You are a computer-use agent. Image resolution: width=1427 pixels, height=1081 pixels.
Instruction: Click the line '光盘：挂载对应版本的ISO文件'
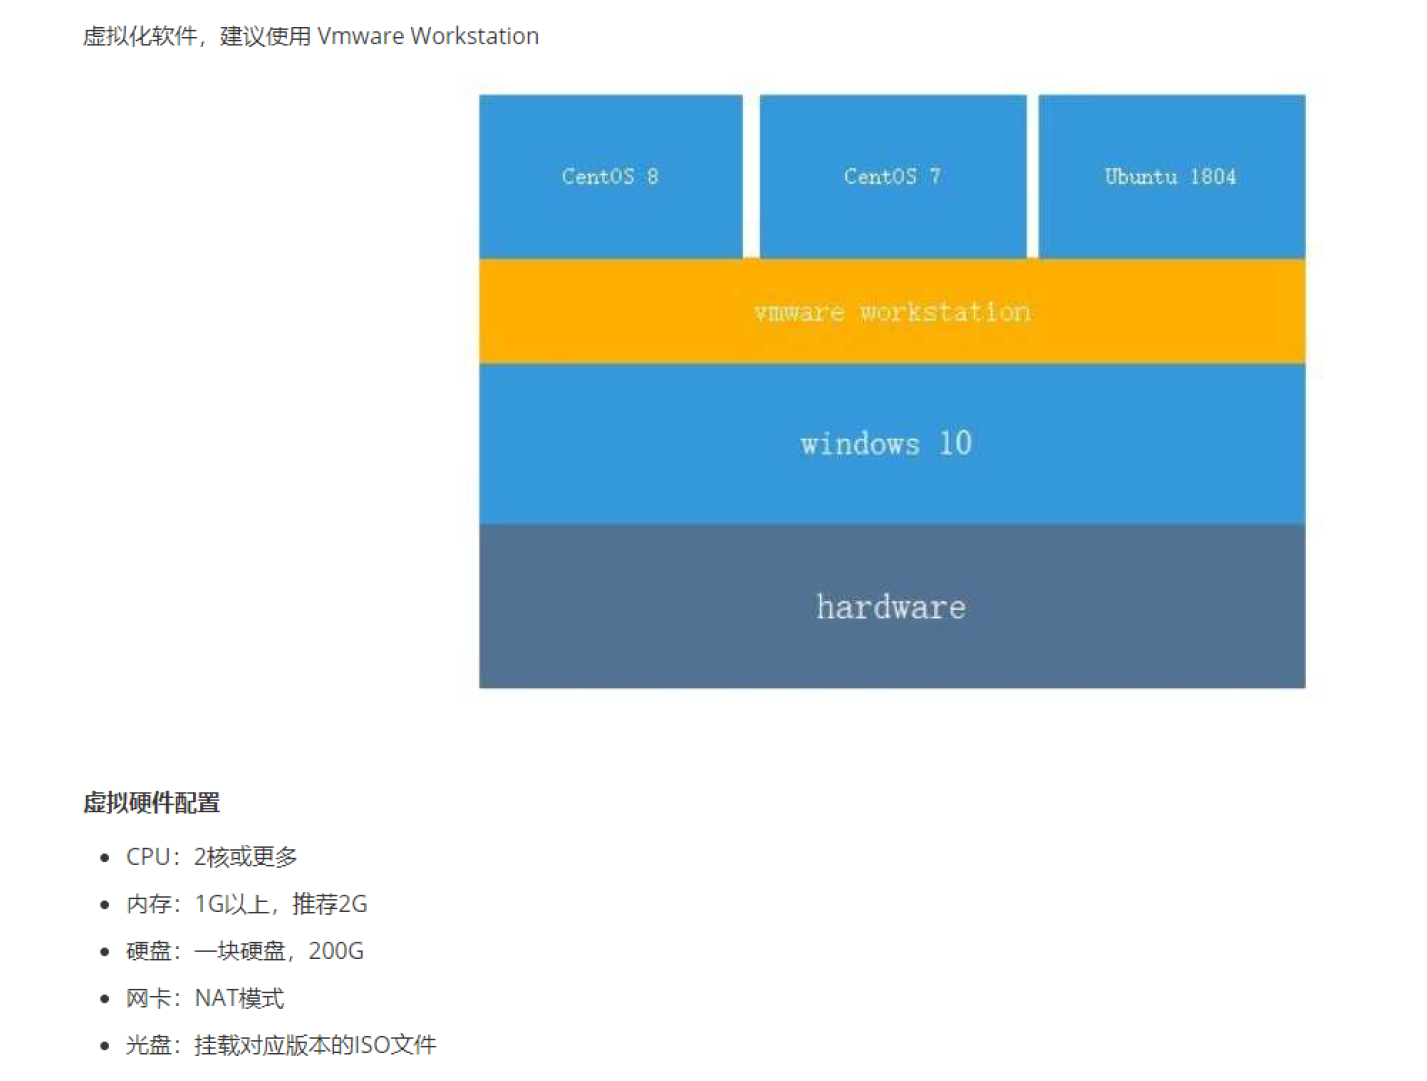(281, 1045)
